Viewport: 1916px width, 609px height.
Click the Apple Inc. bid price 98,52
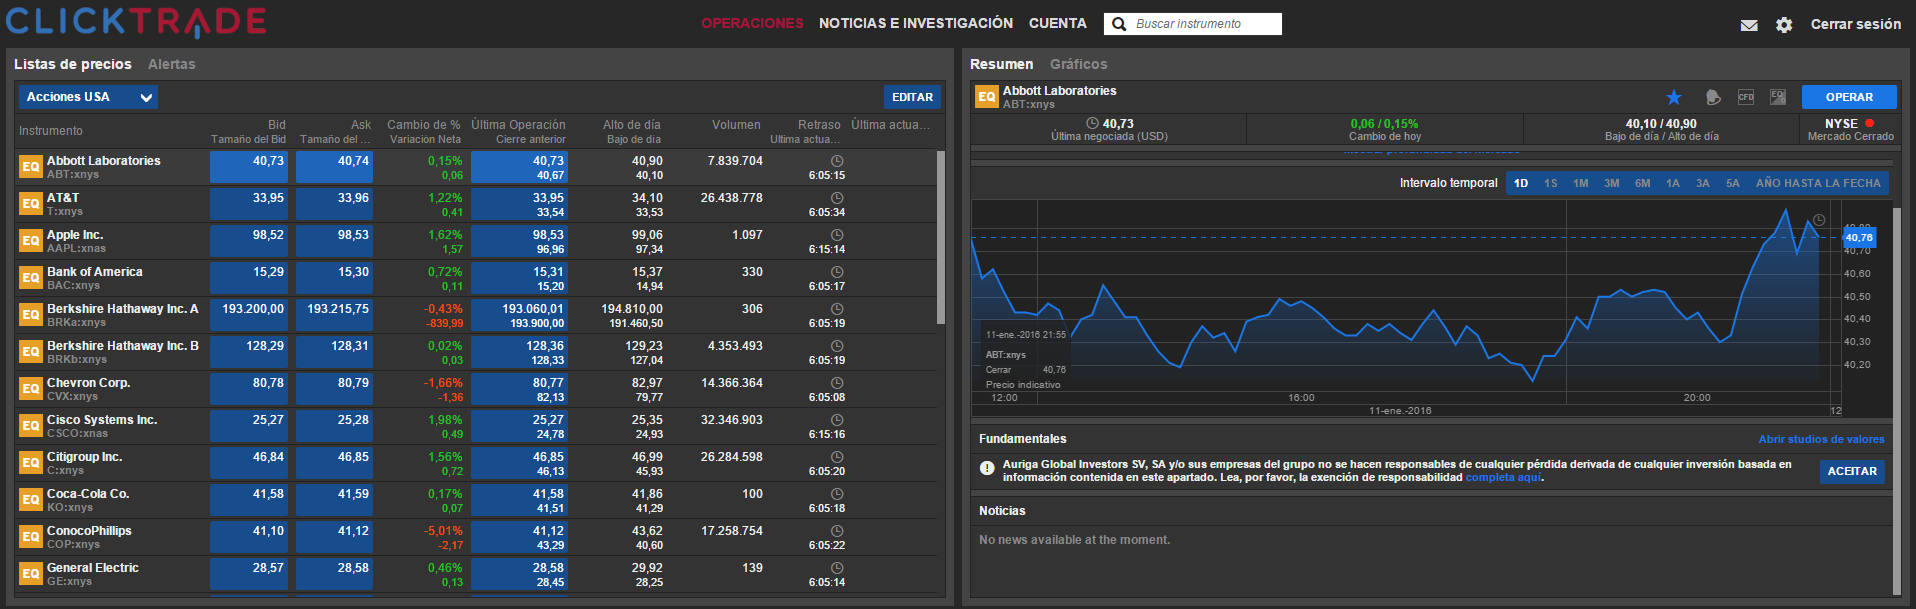point(249,241)
